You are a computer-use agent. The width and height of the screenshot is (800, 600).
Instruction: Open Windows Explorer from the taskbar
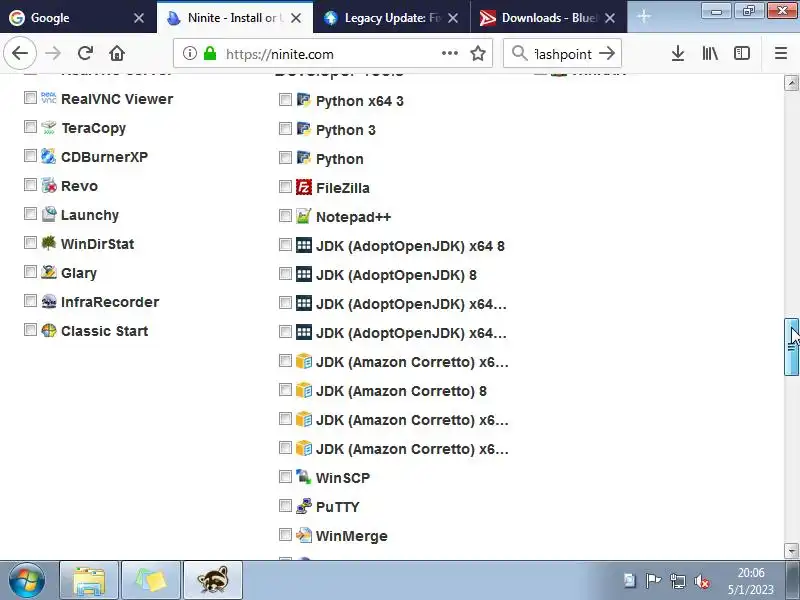(x=89, y=580)
